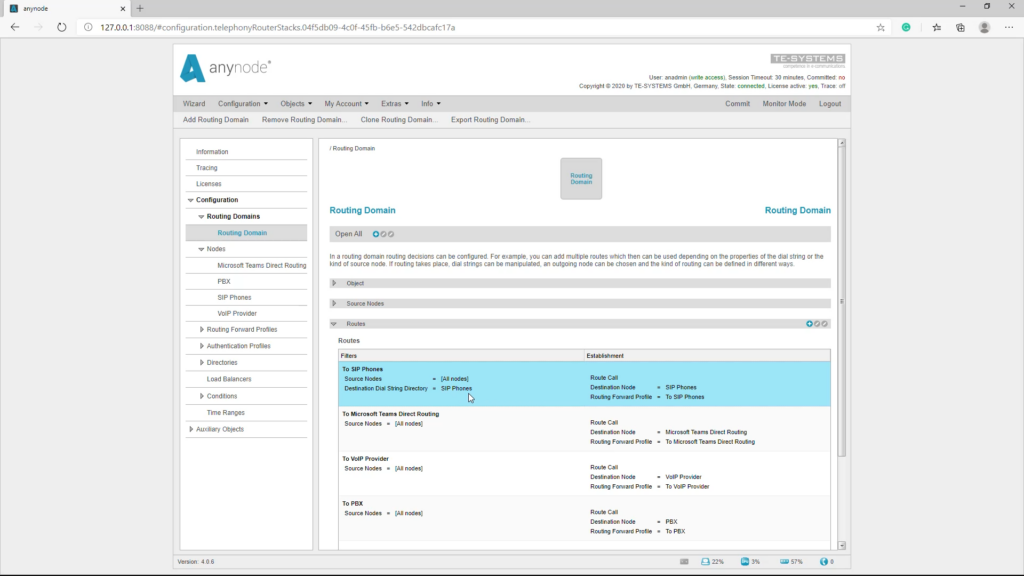Click Remove Routing Domain...
Viewport: 1024px width, 576px height.
(x=304, y=120)
